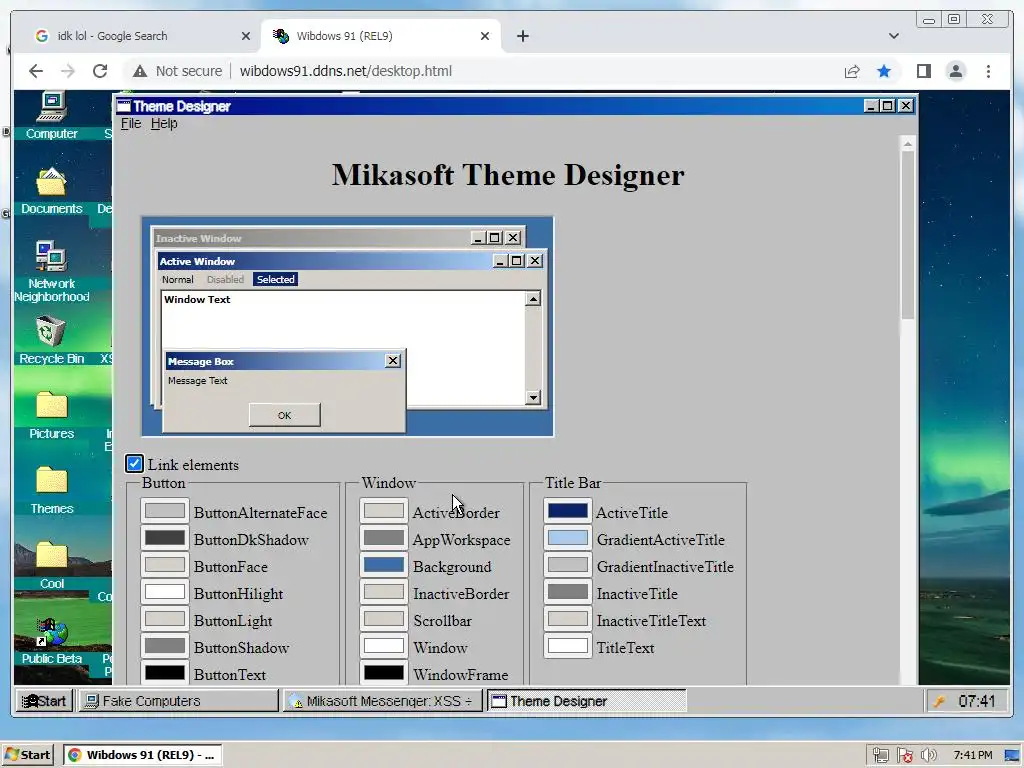Click the key tray icon beside 07:41
Viewport: 1024px width, 768px height.
[939, 701]
